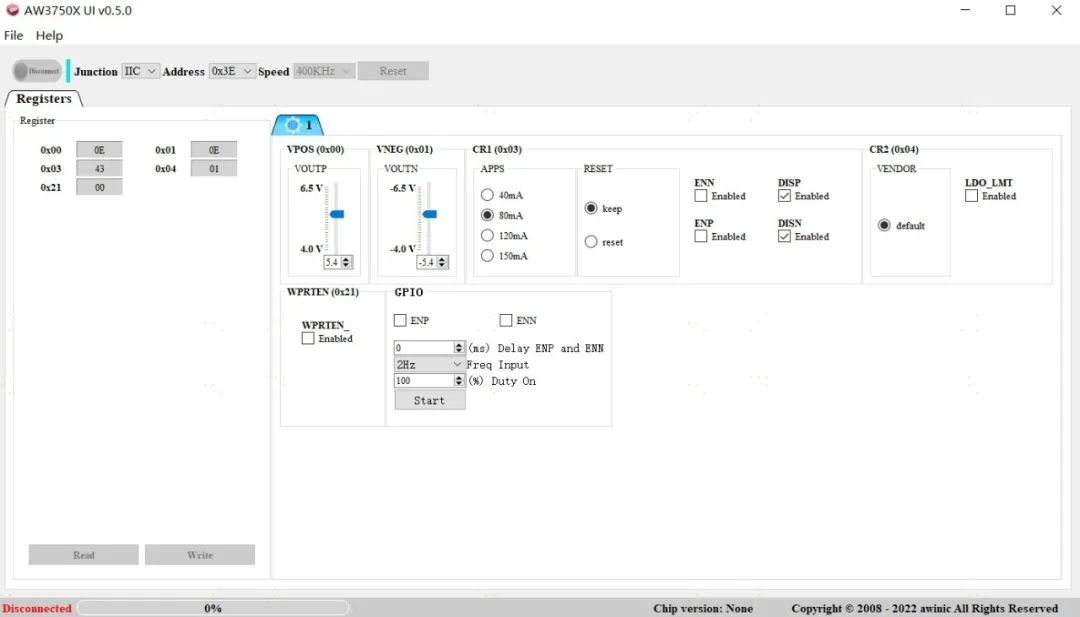Start the GPIO signal output
Viewport: 1080px width, 617px height.
tap(429, 399)
